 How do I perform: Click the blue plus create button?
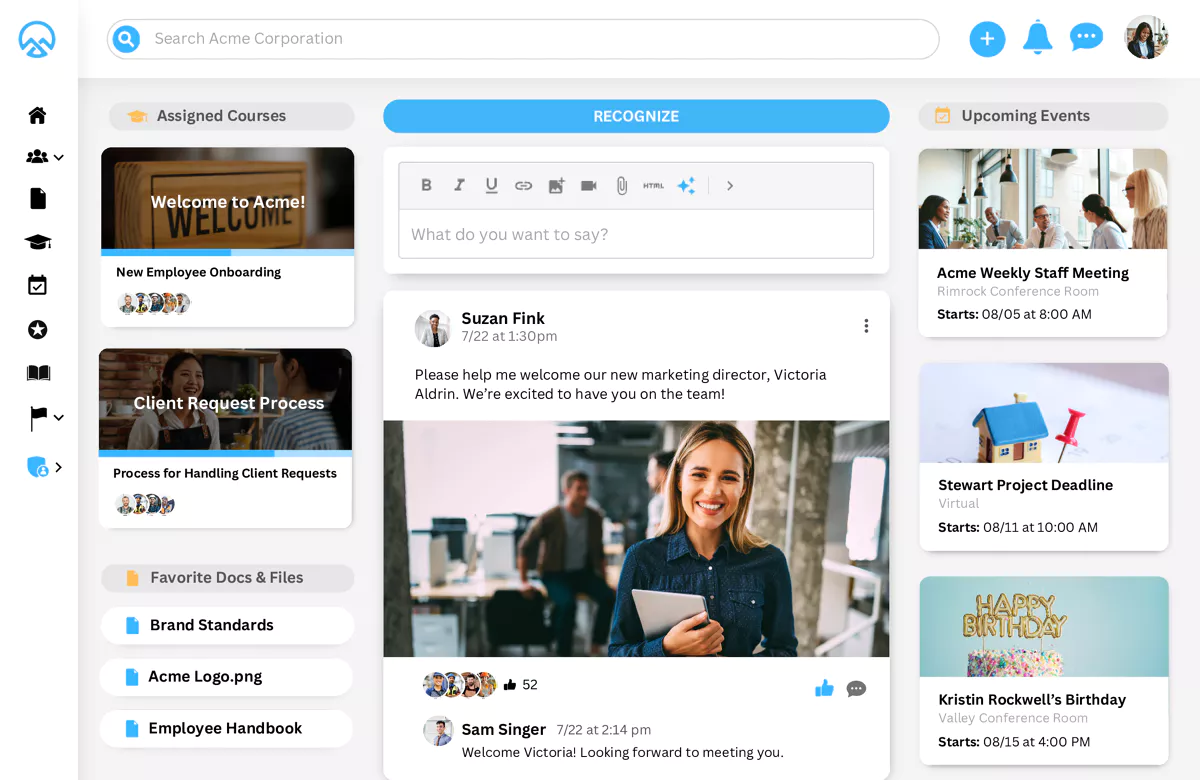987,39
